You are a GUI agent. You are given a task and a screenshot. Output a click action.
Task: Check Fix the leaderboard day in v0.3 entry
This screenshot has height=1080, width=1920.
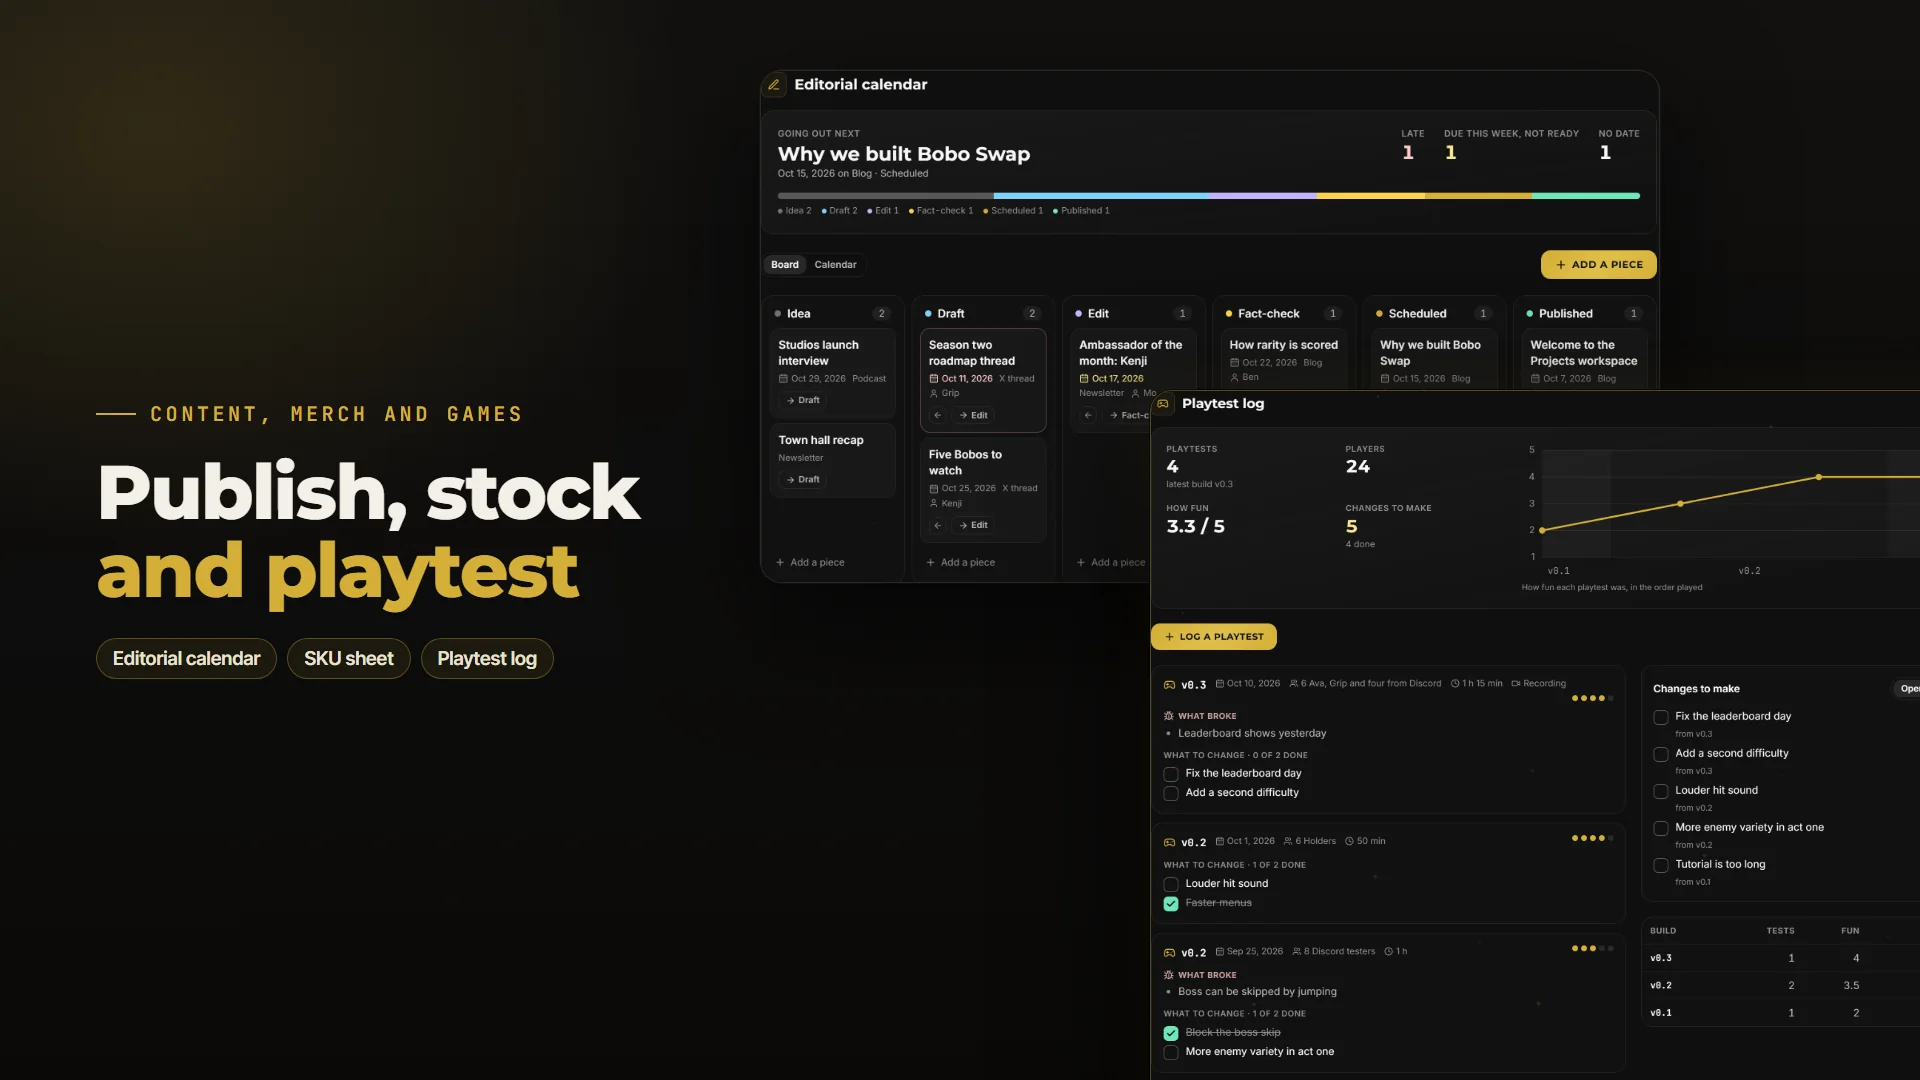click(1171, 774)
